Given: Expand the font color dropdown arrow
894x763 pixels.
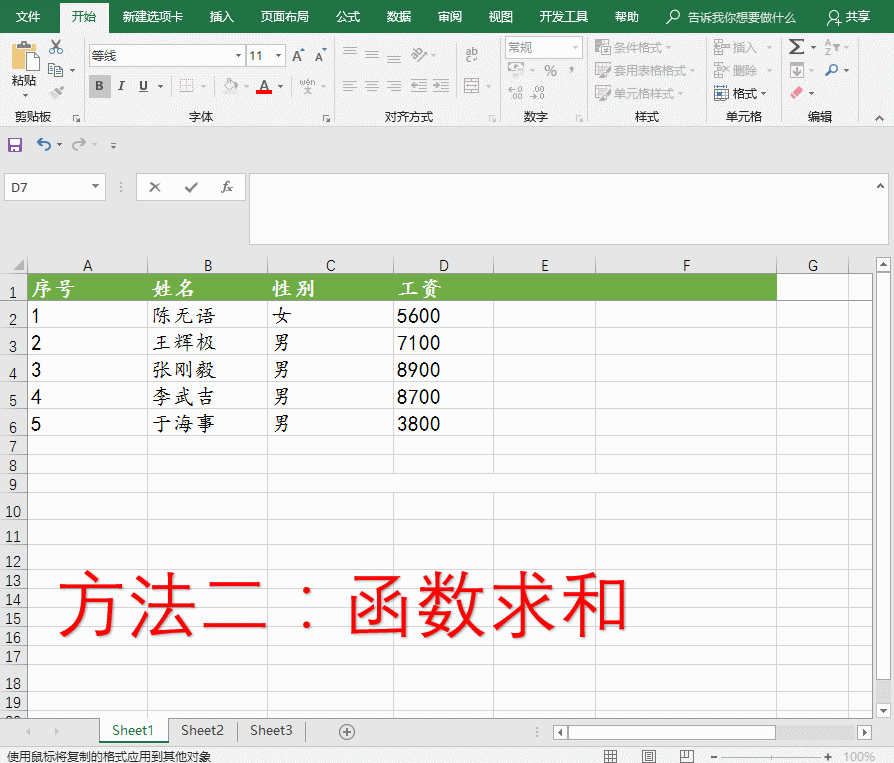Looking at the screenshot, I should 281,87.
